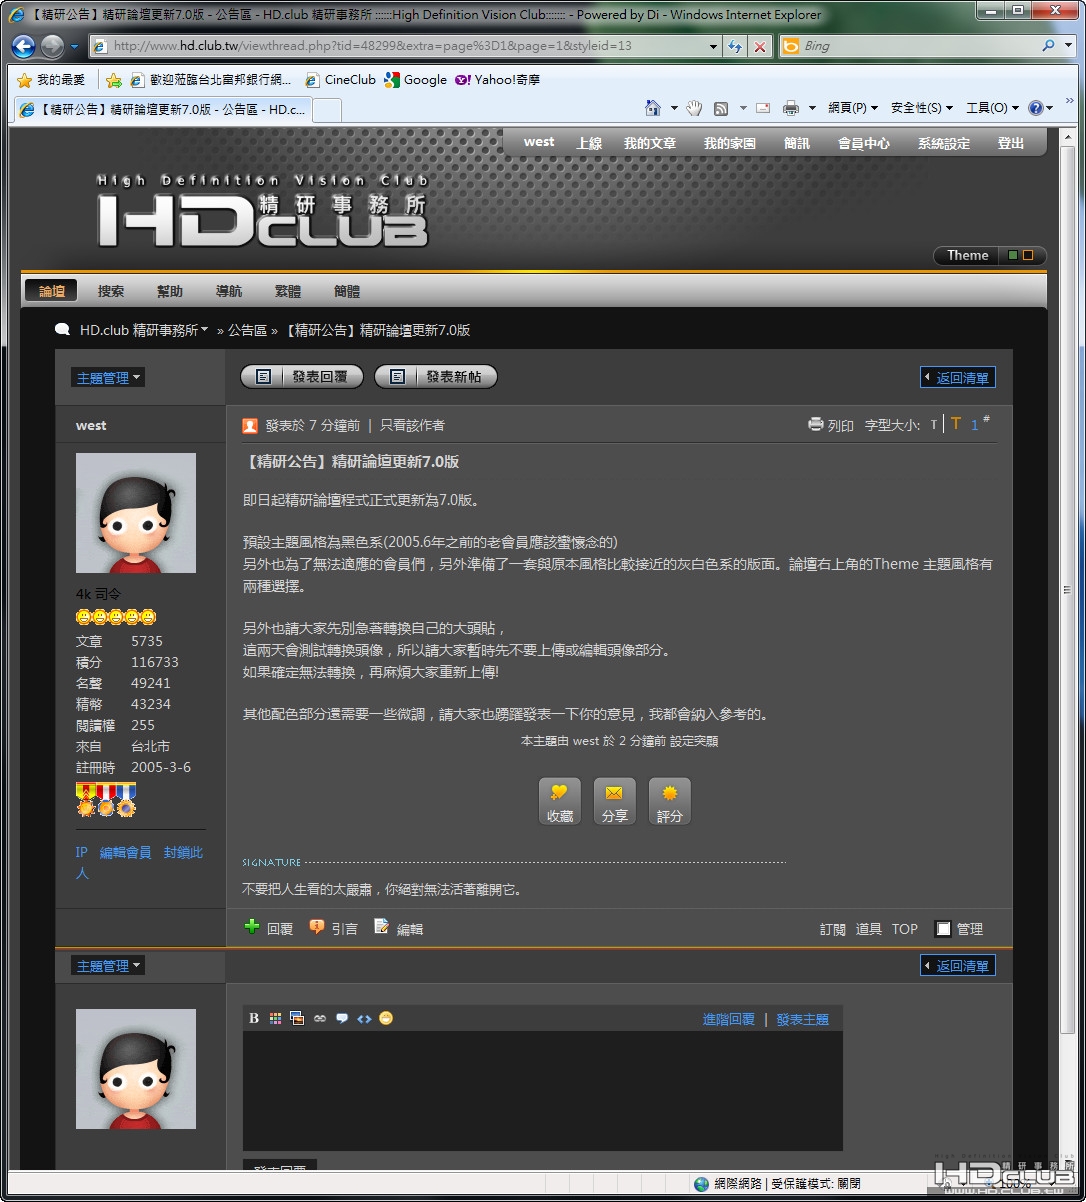
Task: Open the CineClub favorites bar link
Action: point(341,80)
